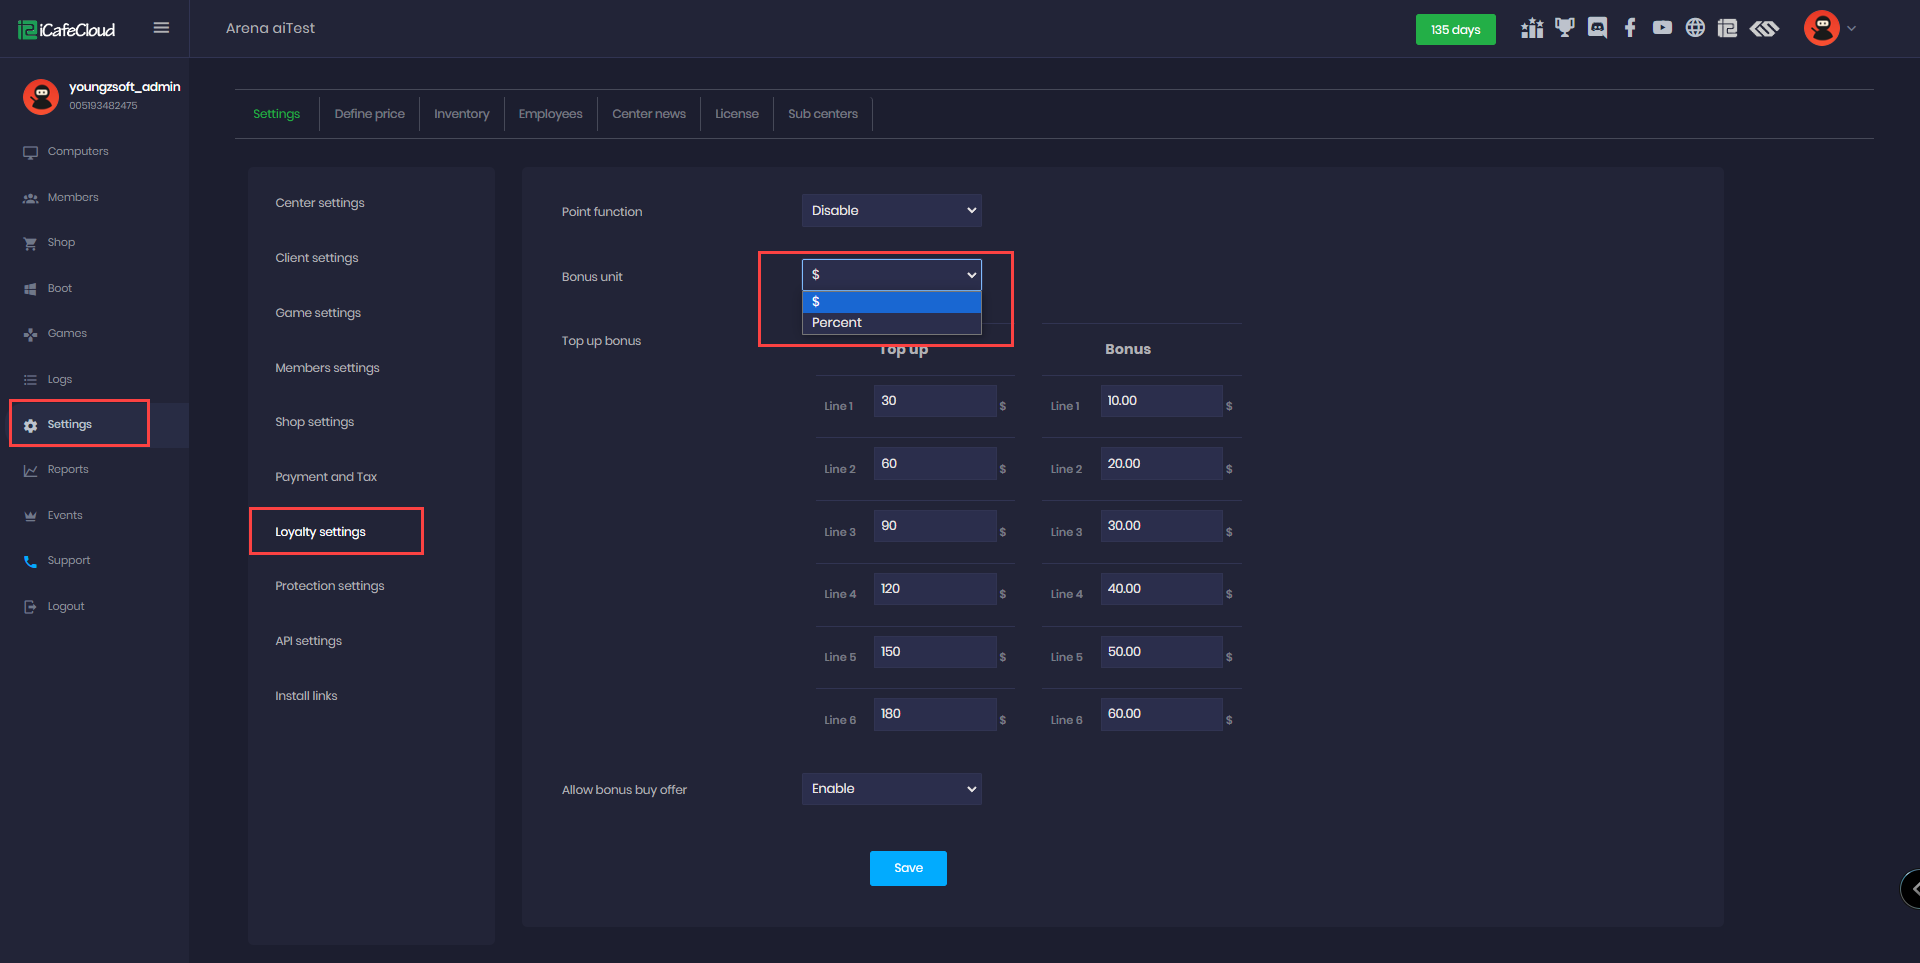Switch to the Define price tab

[x=369, y=114]
